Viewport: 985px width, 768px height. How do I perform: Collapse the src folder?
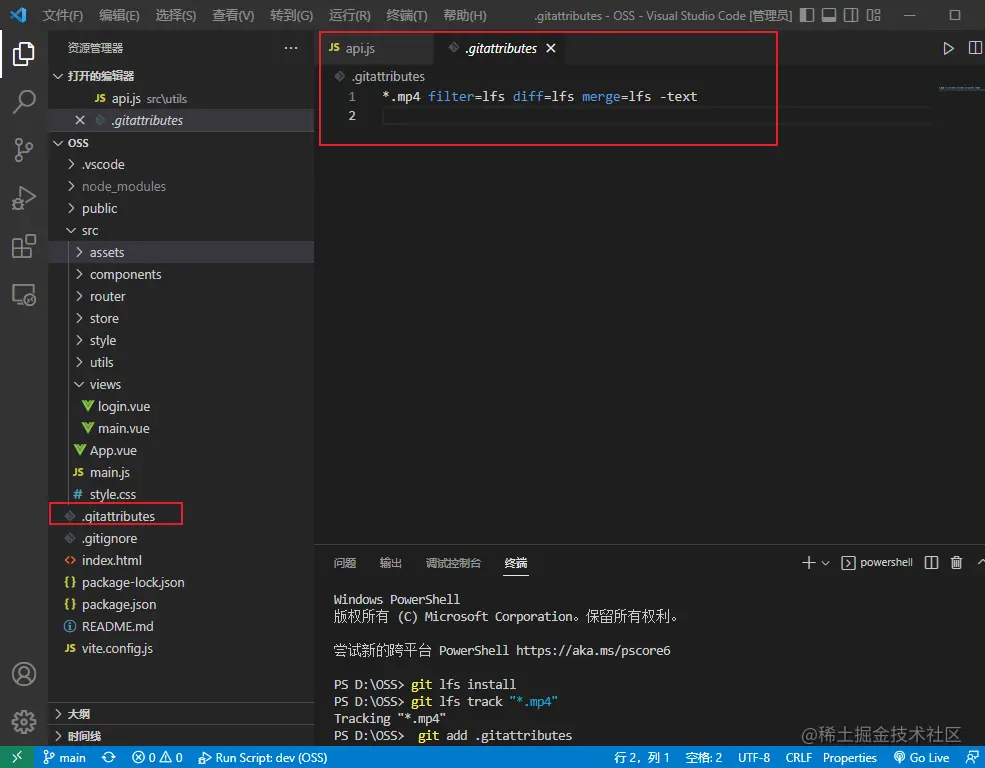[181, 230]
